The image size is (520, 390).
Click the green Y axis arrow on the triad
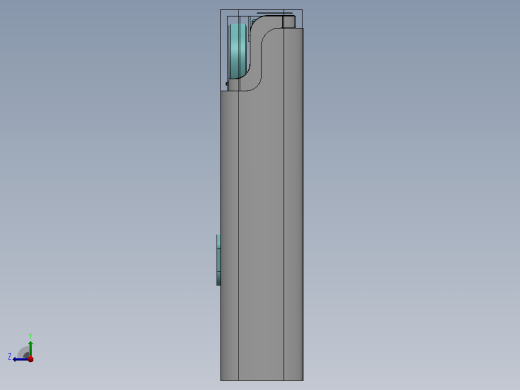tap(30, 348)
